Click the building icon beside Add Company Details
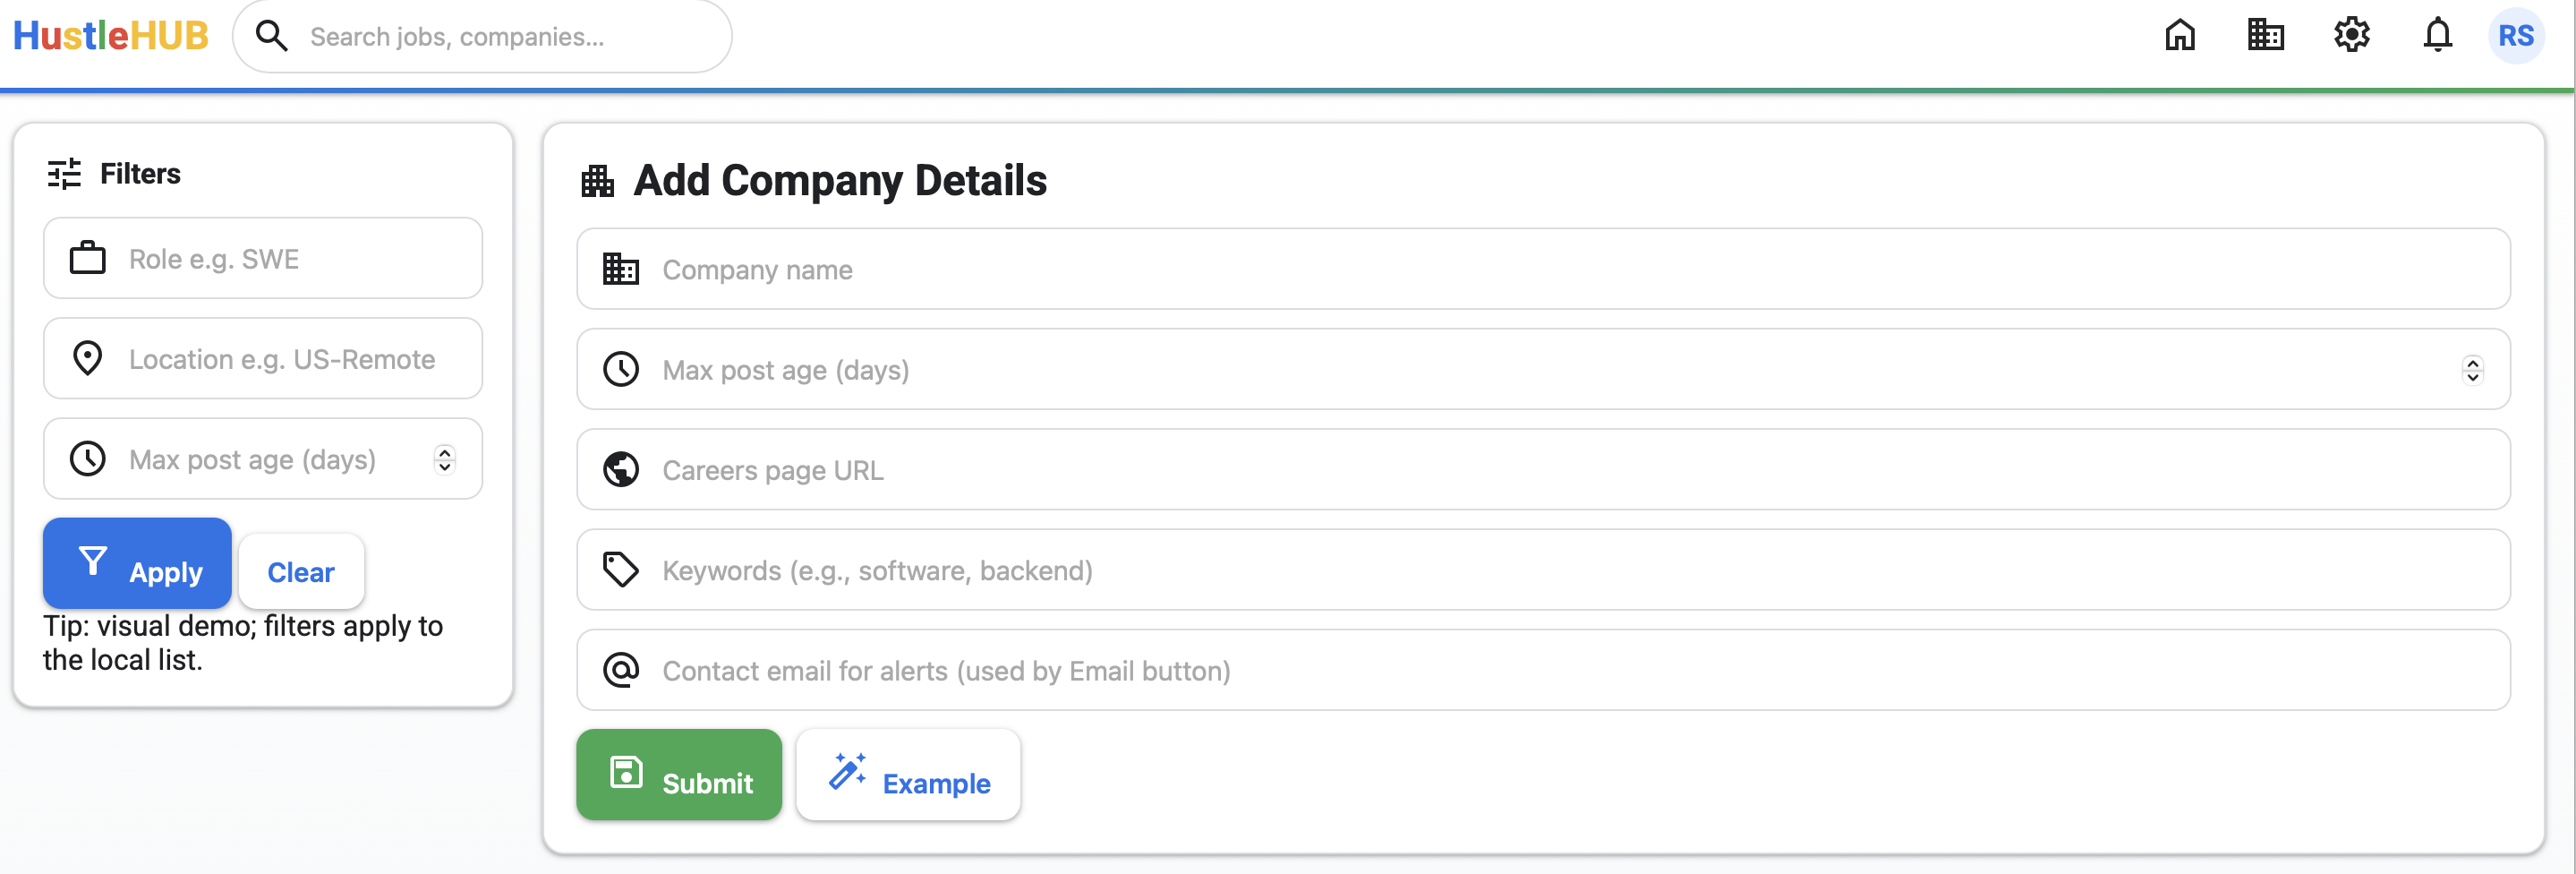The width and height of the screenshot is (2576, 874). (x=598, y=181)
